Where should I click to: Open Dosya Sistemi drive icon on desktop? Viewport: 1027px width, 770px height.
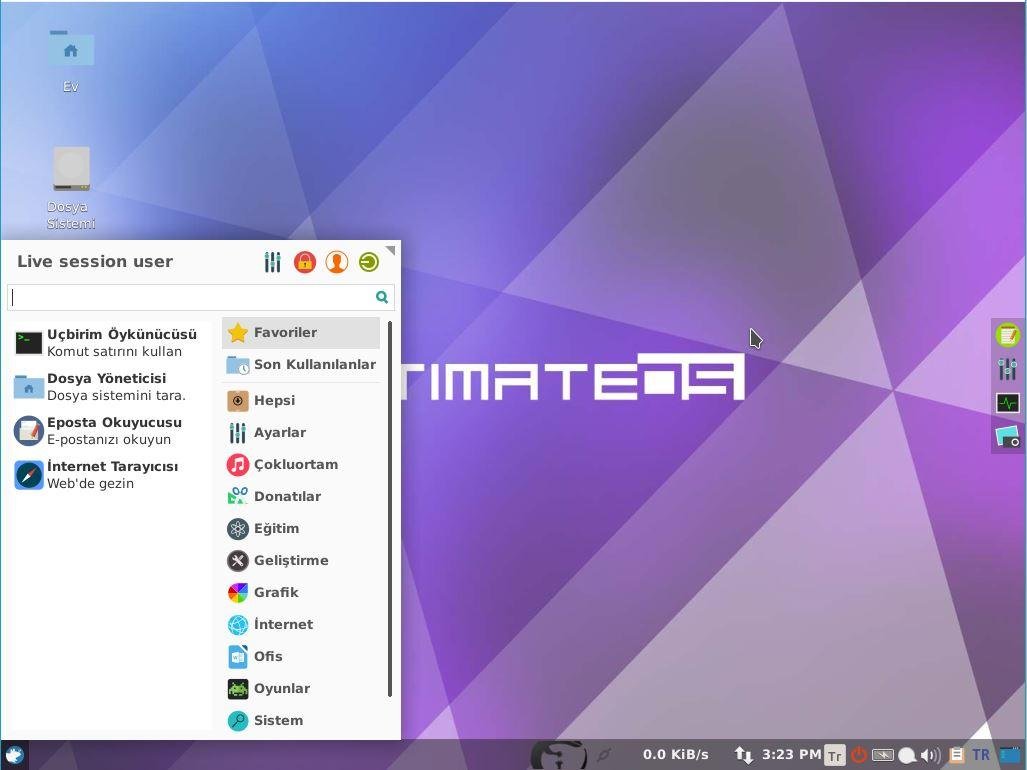coord(71,189)
